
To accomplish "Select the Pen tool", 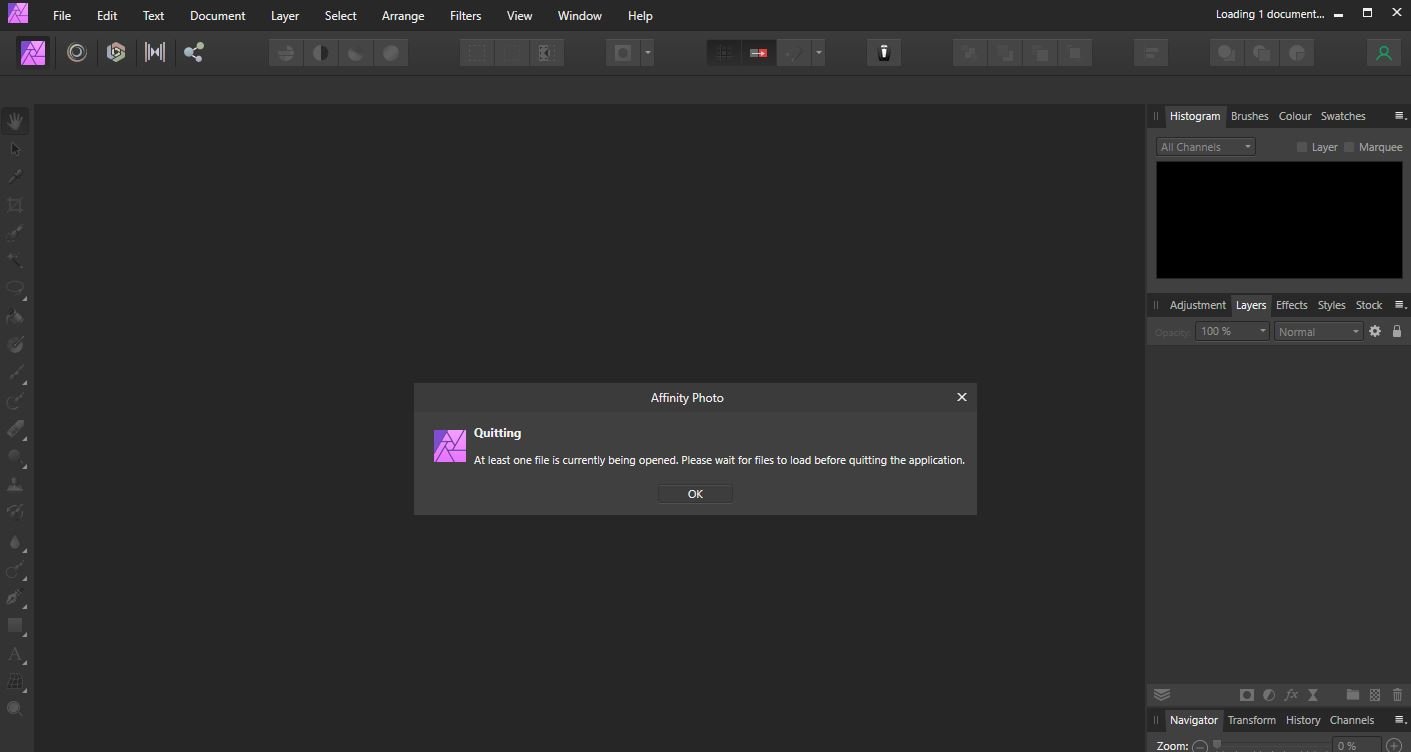I will (15, 597).
